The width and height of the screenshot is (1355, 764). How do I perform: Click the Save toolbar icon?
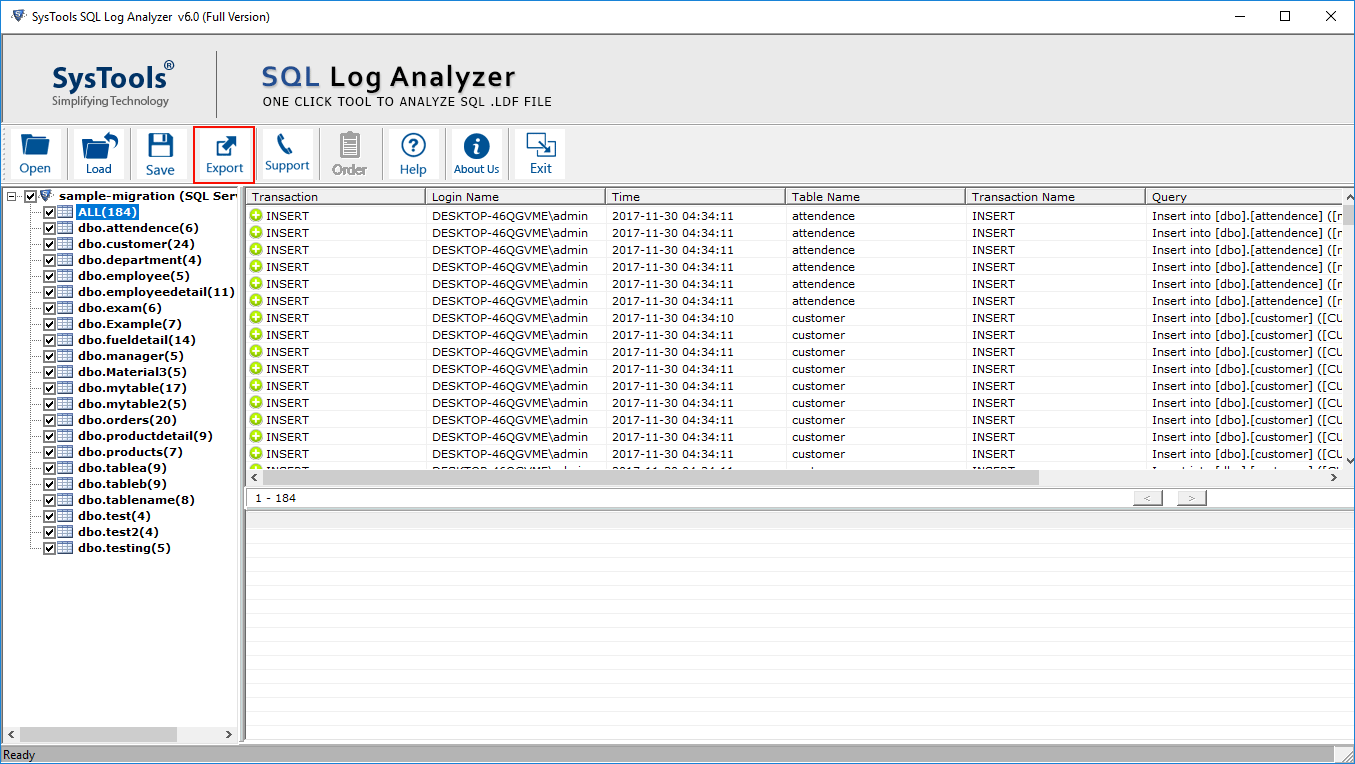[x=160, y=154]
